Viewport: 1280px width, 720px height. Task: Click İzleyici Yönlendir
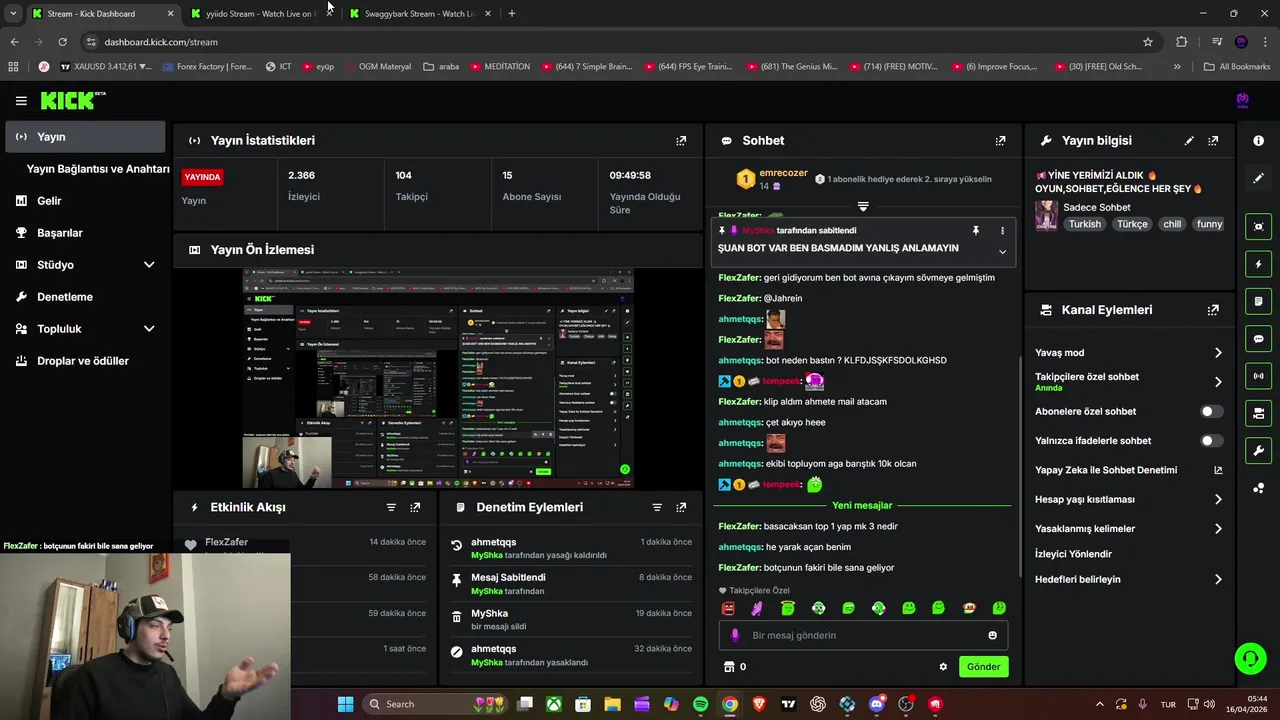tap(1073, 554)
